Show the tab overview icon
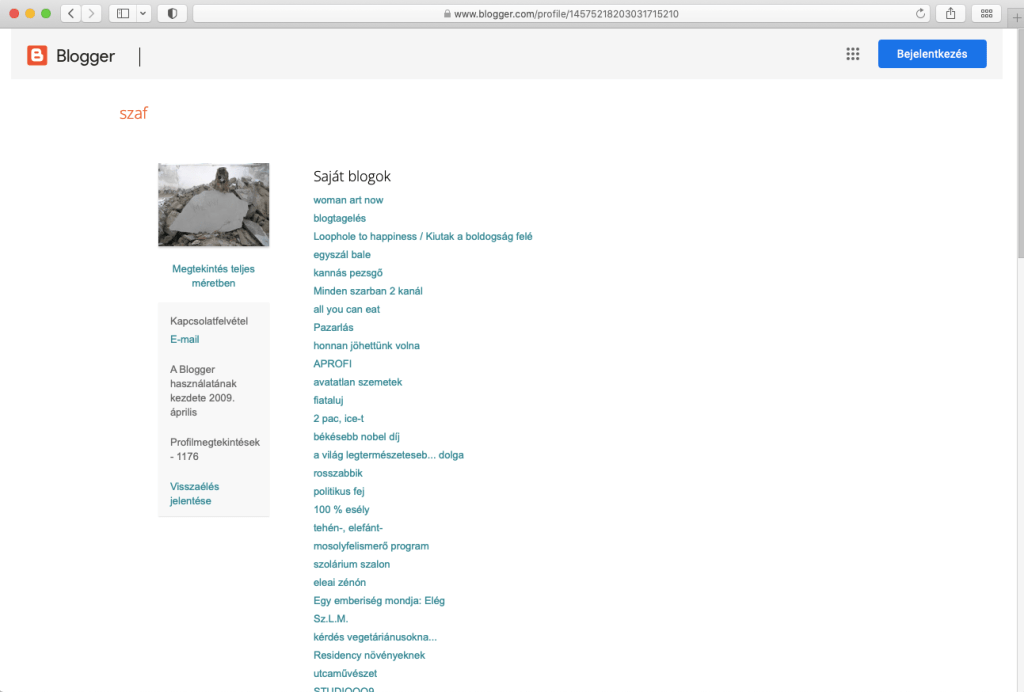Viewport: 1024px width, 692px height. (986, 13)
